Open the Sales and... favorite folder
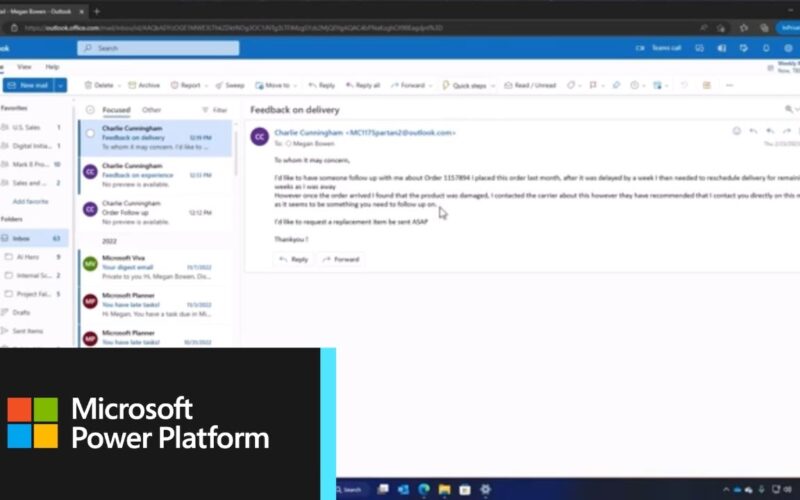 click(x=32, y=183)
